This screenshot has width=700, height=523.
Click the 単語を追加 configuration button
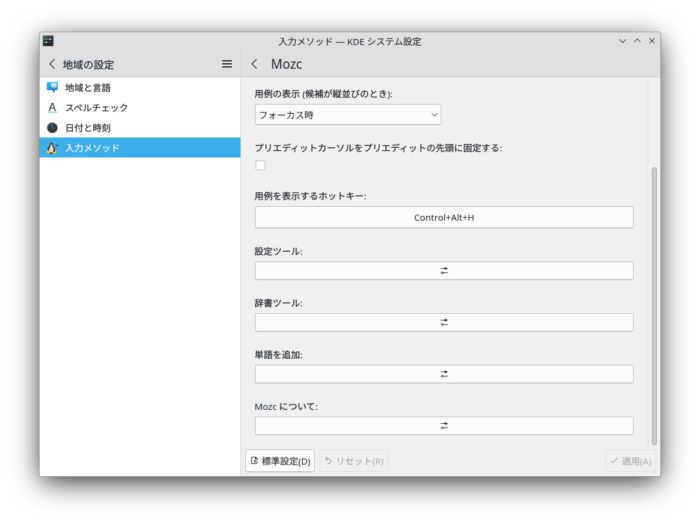[x=444, y=374]
